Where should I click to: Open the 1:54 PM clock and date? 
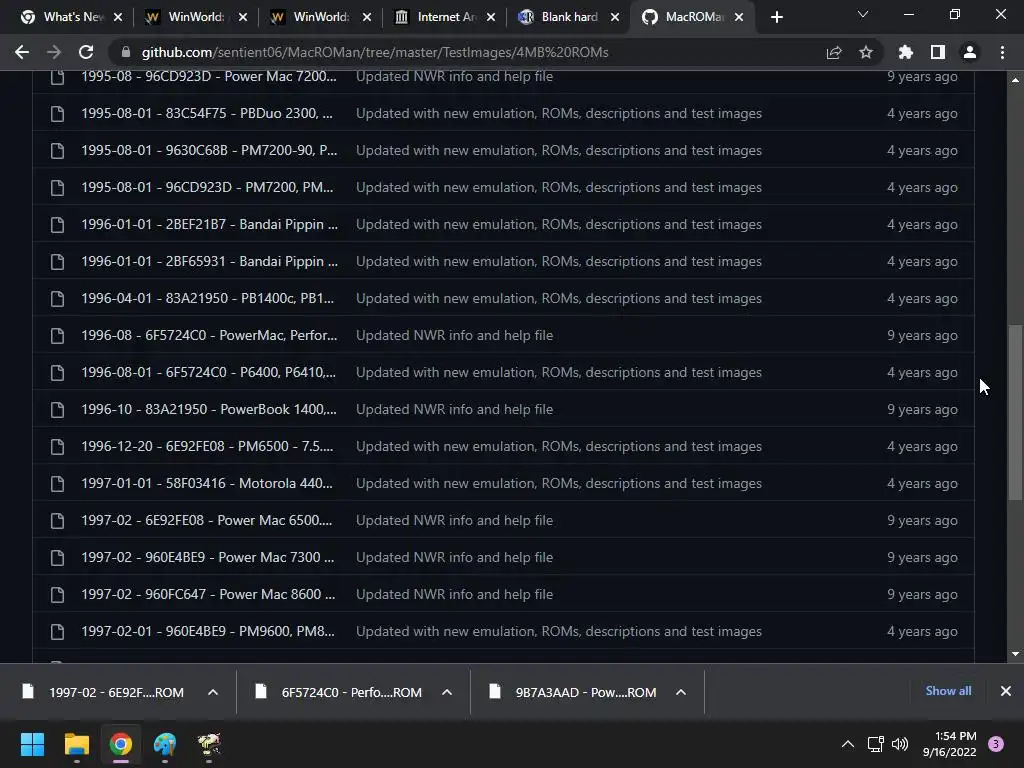[x=950, y=744]
